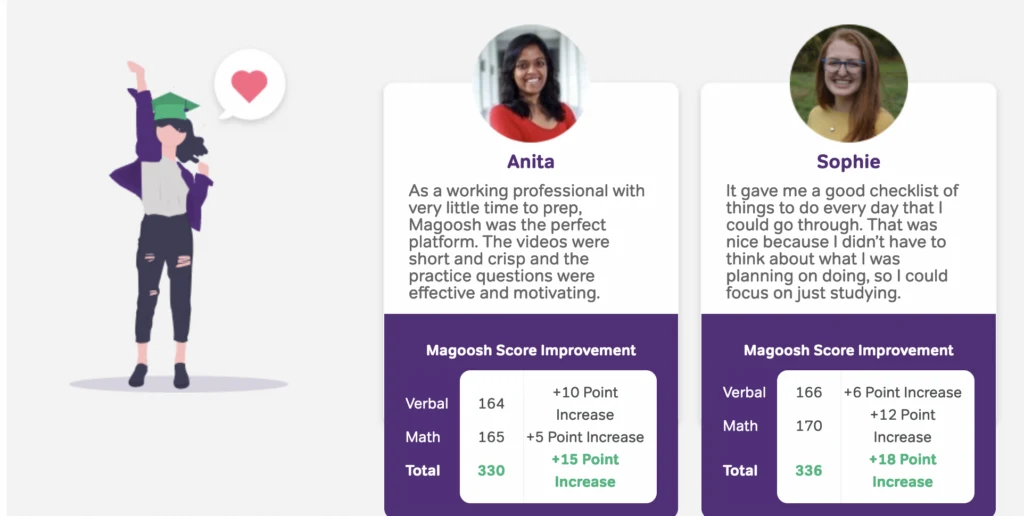Click Sophie's +18 Point Increase text
The image size is (1024, 516).
[903, 470]
